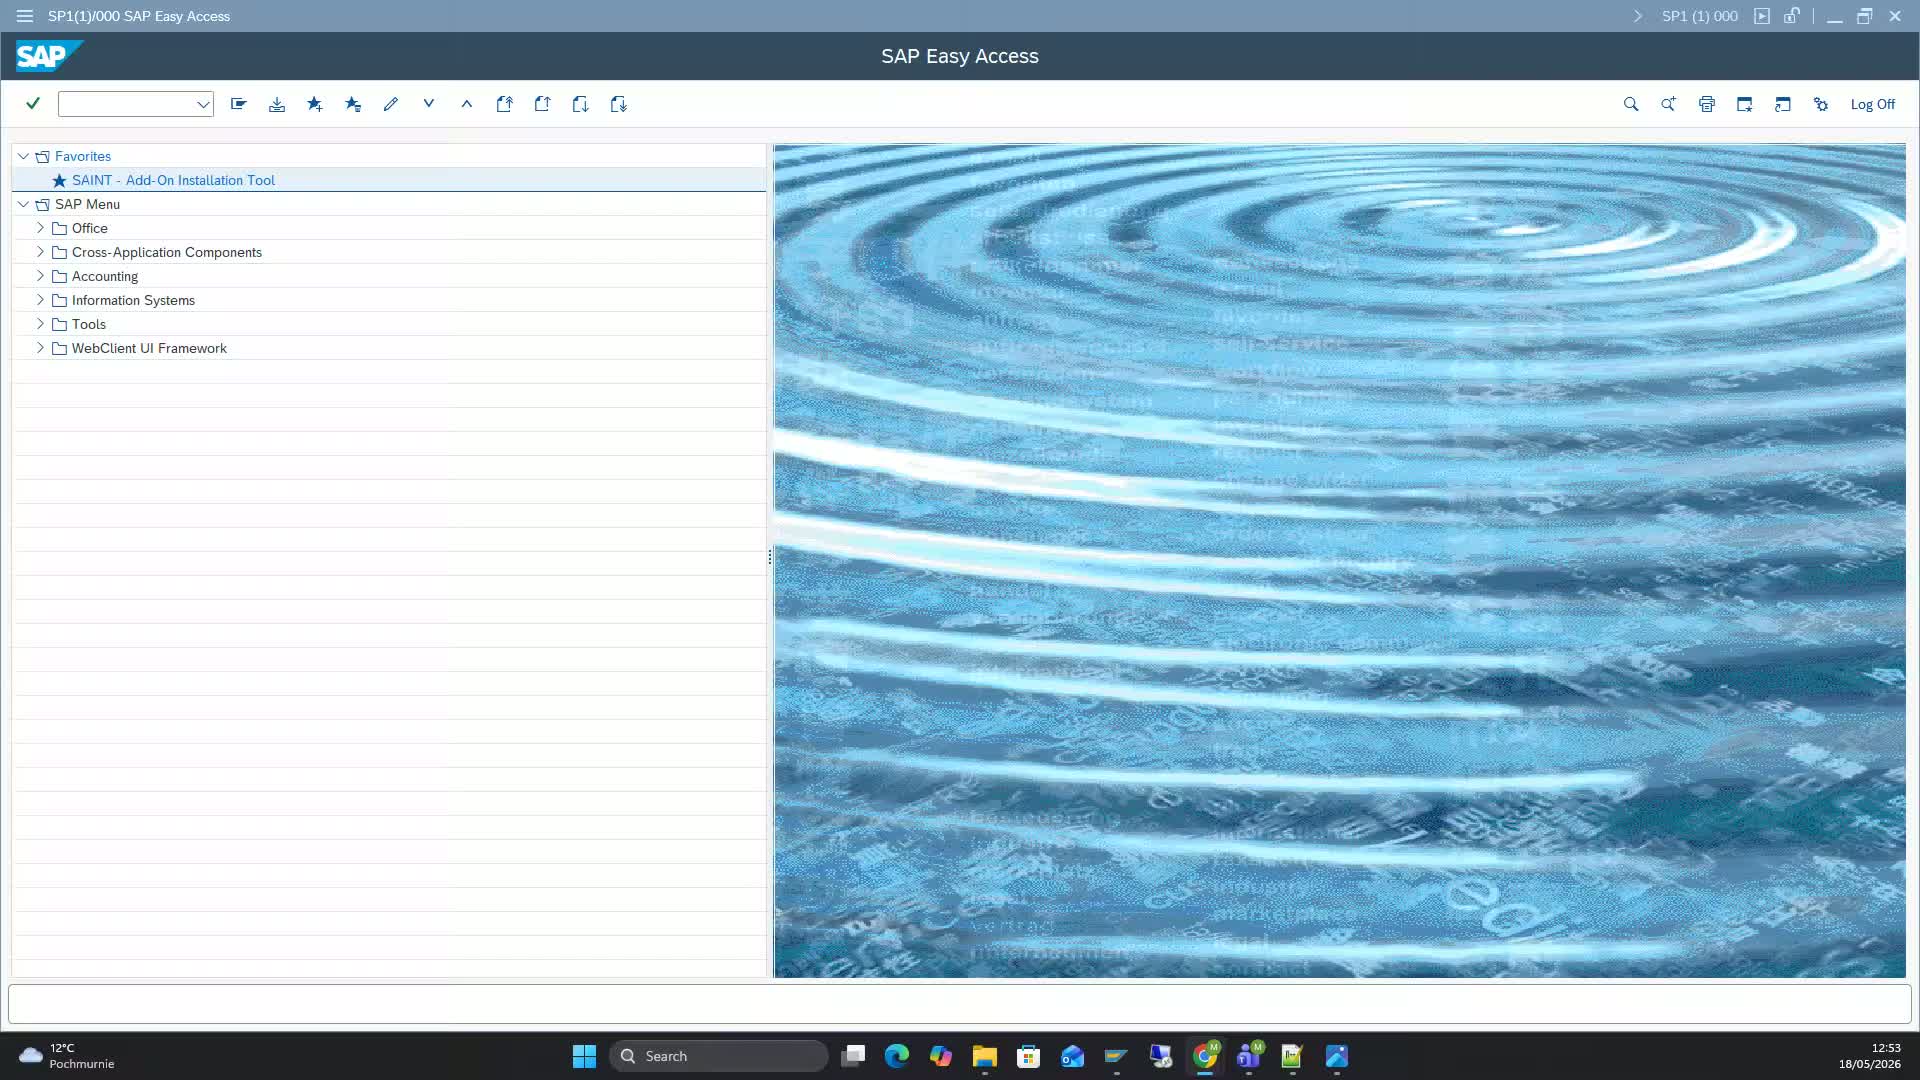1920x1080 pixels.
Task: Select the SAP Menu root label
Action: pos(87,204)
